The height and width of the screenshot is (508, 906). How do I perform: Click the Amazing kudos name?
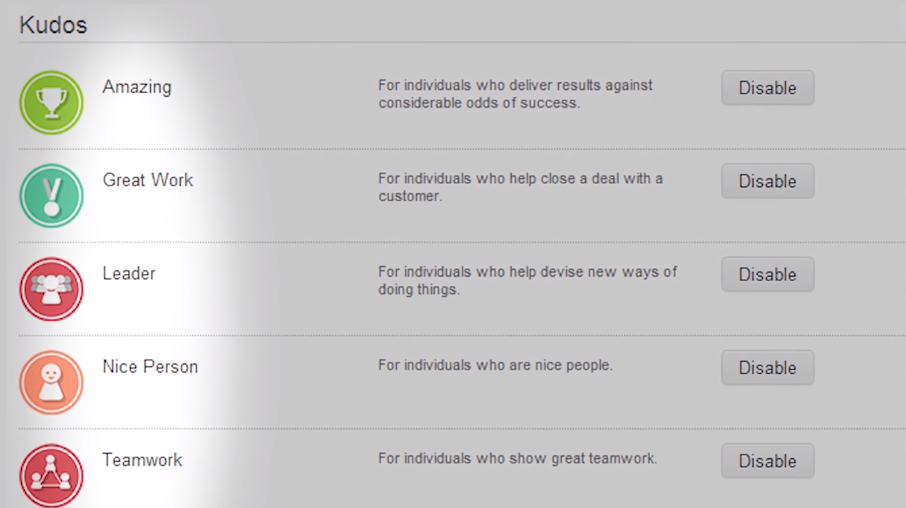pos(137,87)
